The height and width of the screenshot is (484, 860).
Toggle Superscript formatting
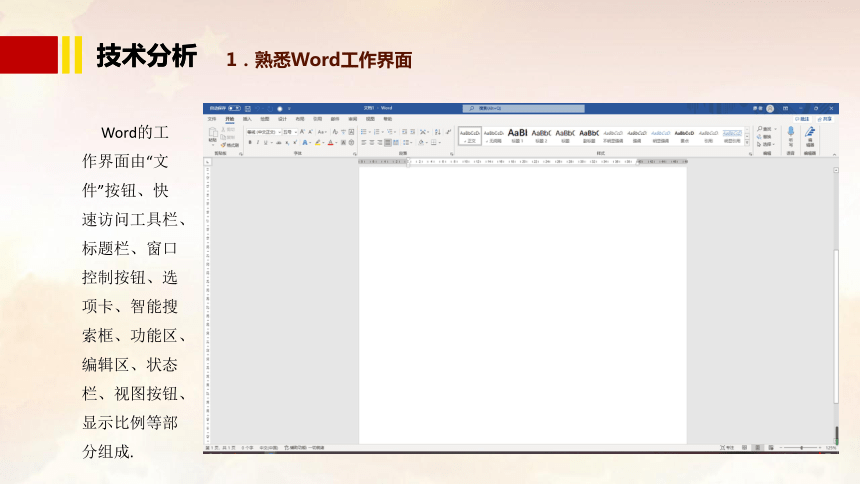[x=295, y=142]
